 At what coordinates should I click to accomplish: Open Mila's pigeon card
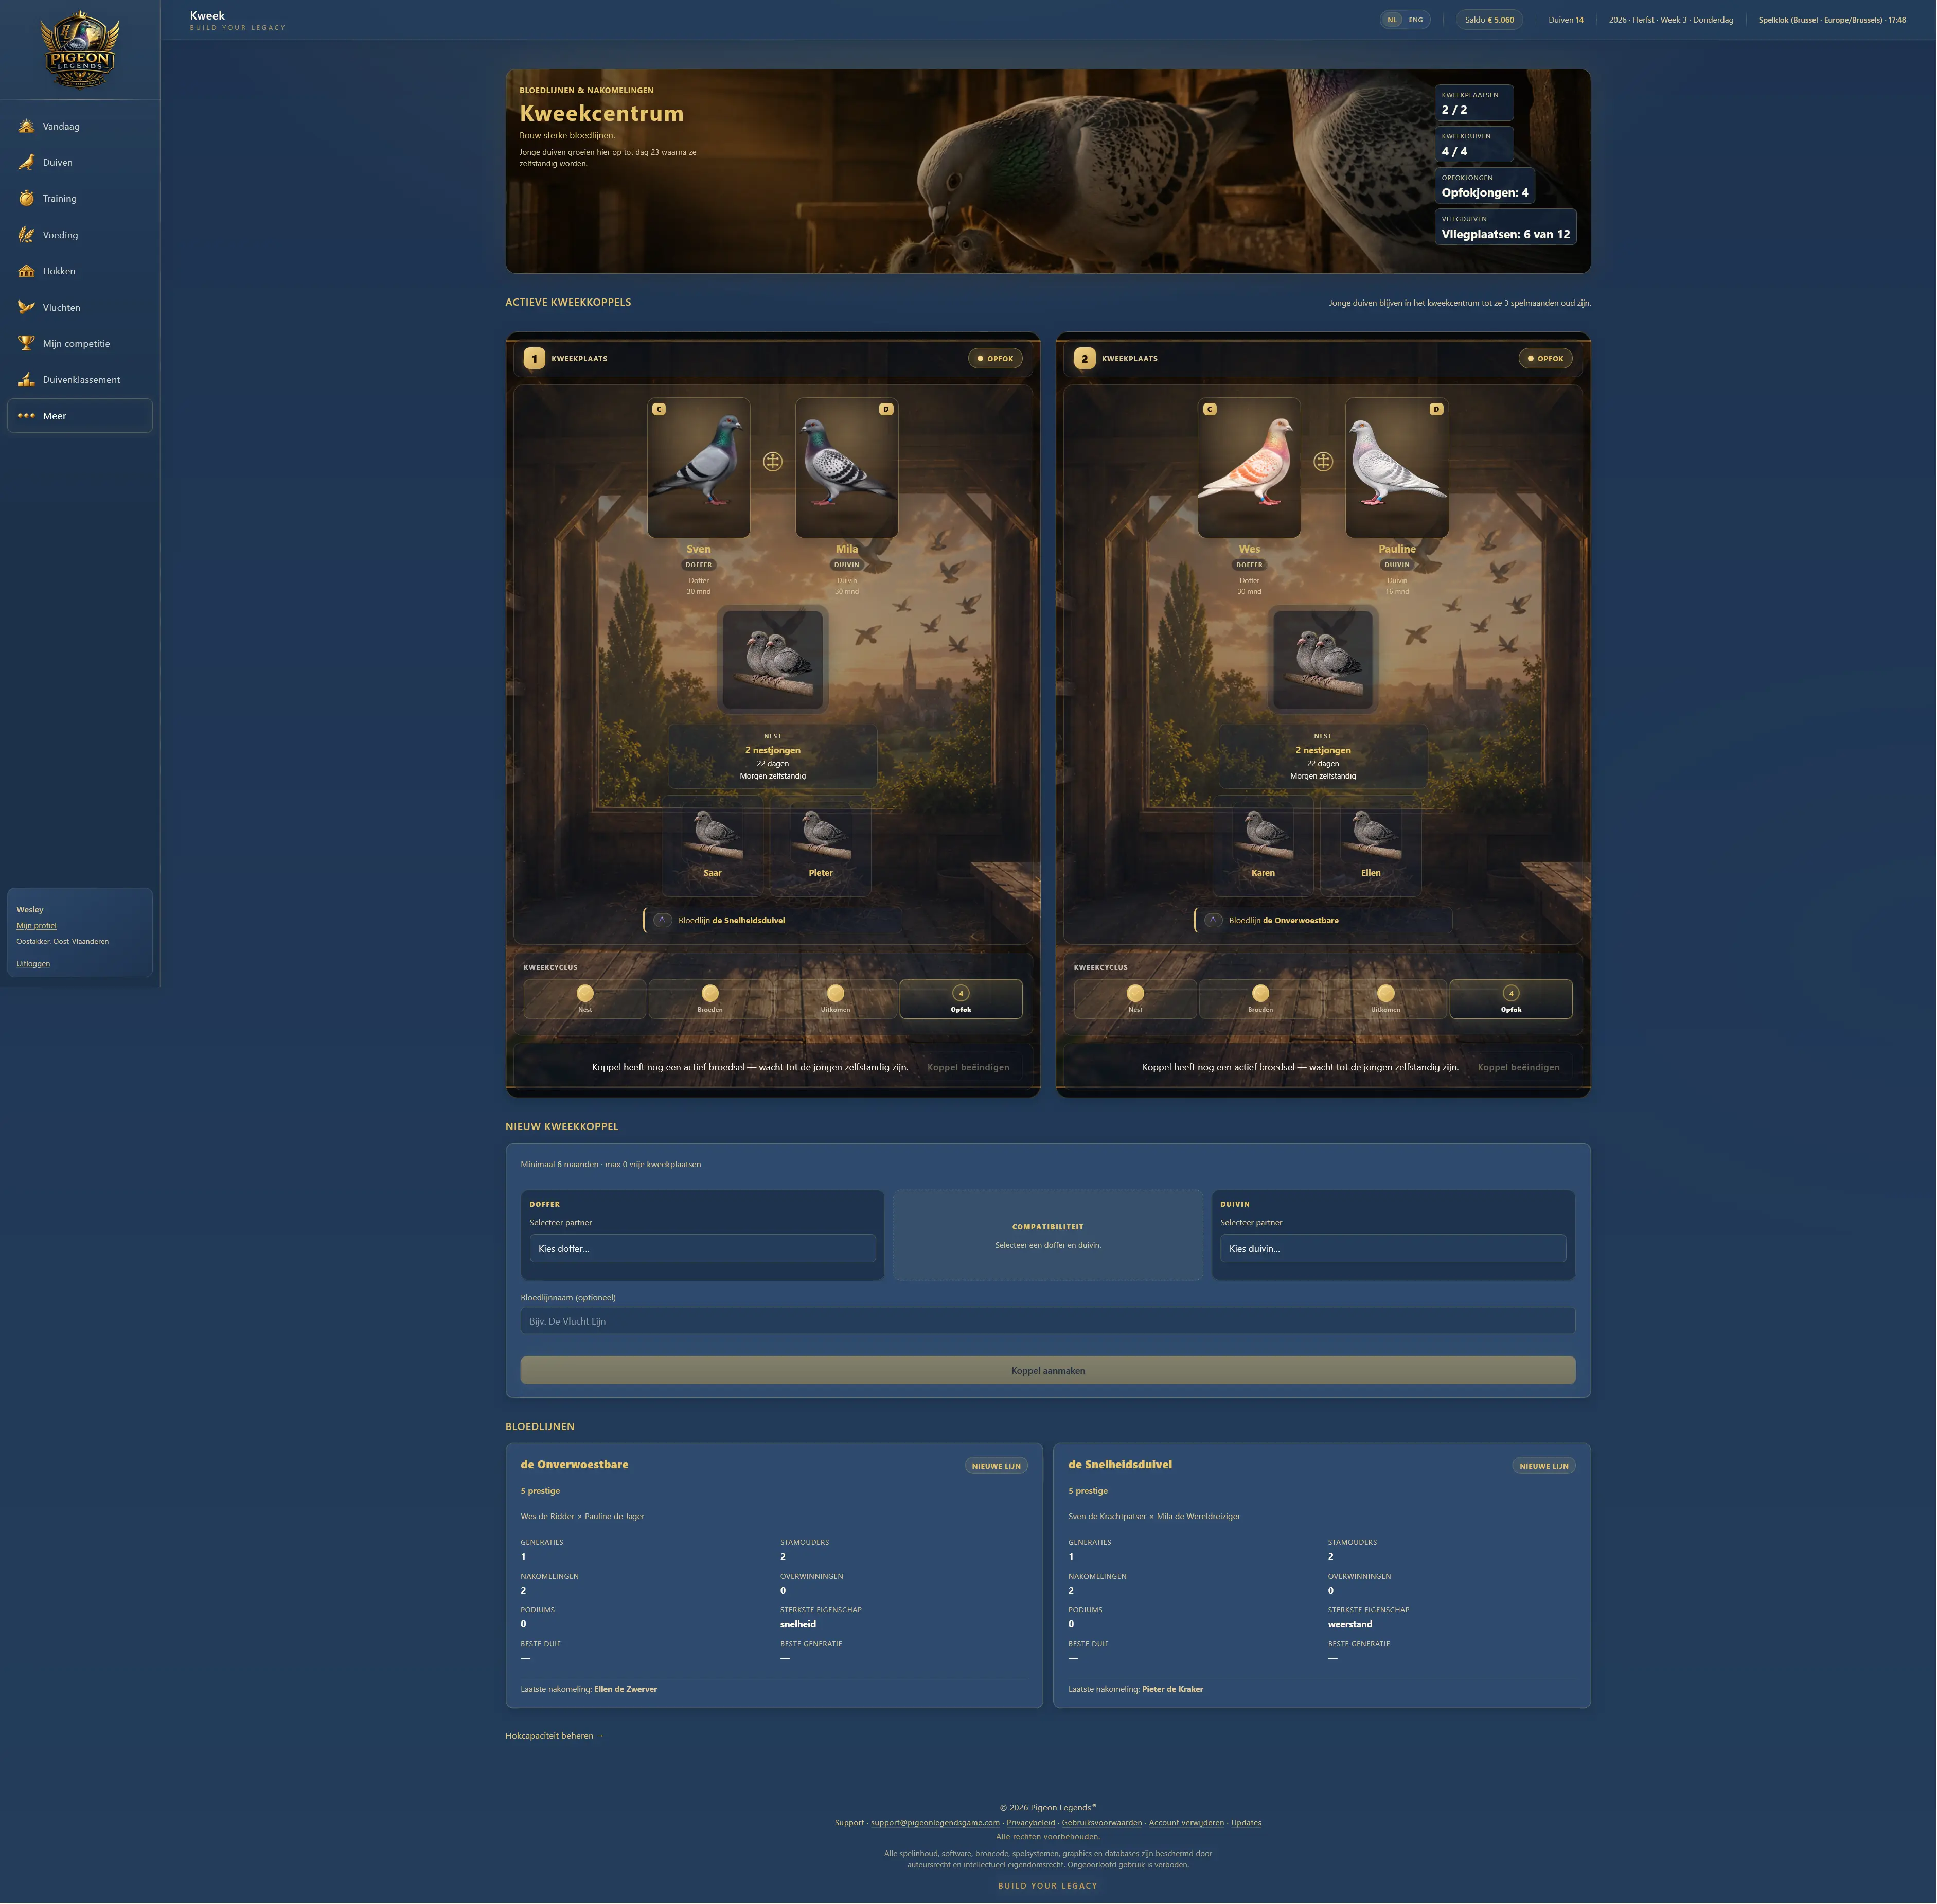[x=846, y=468]
